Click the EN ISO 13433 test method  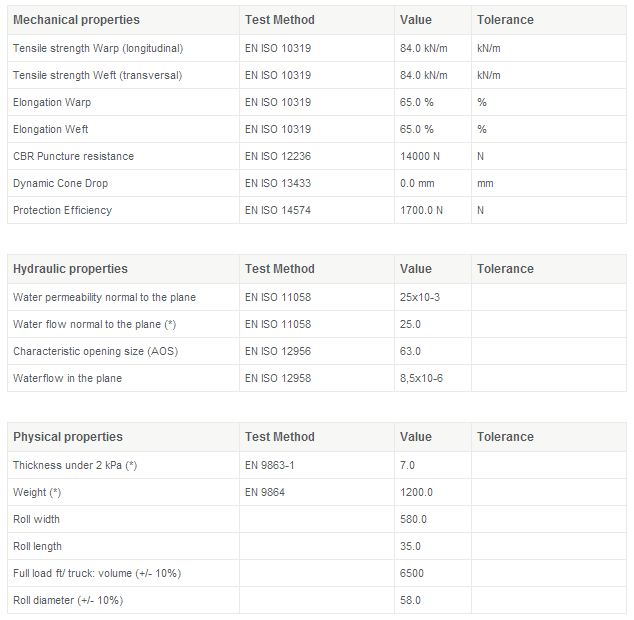click(x=278, y=183)
